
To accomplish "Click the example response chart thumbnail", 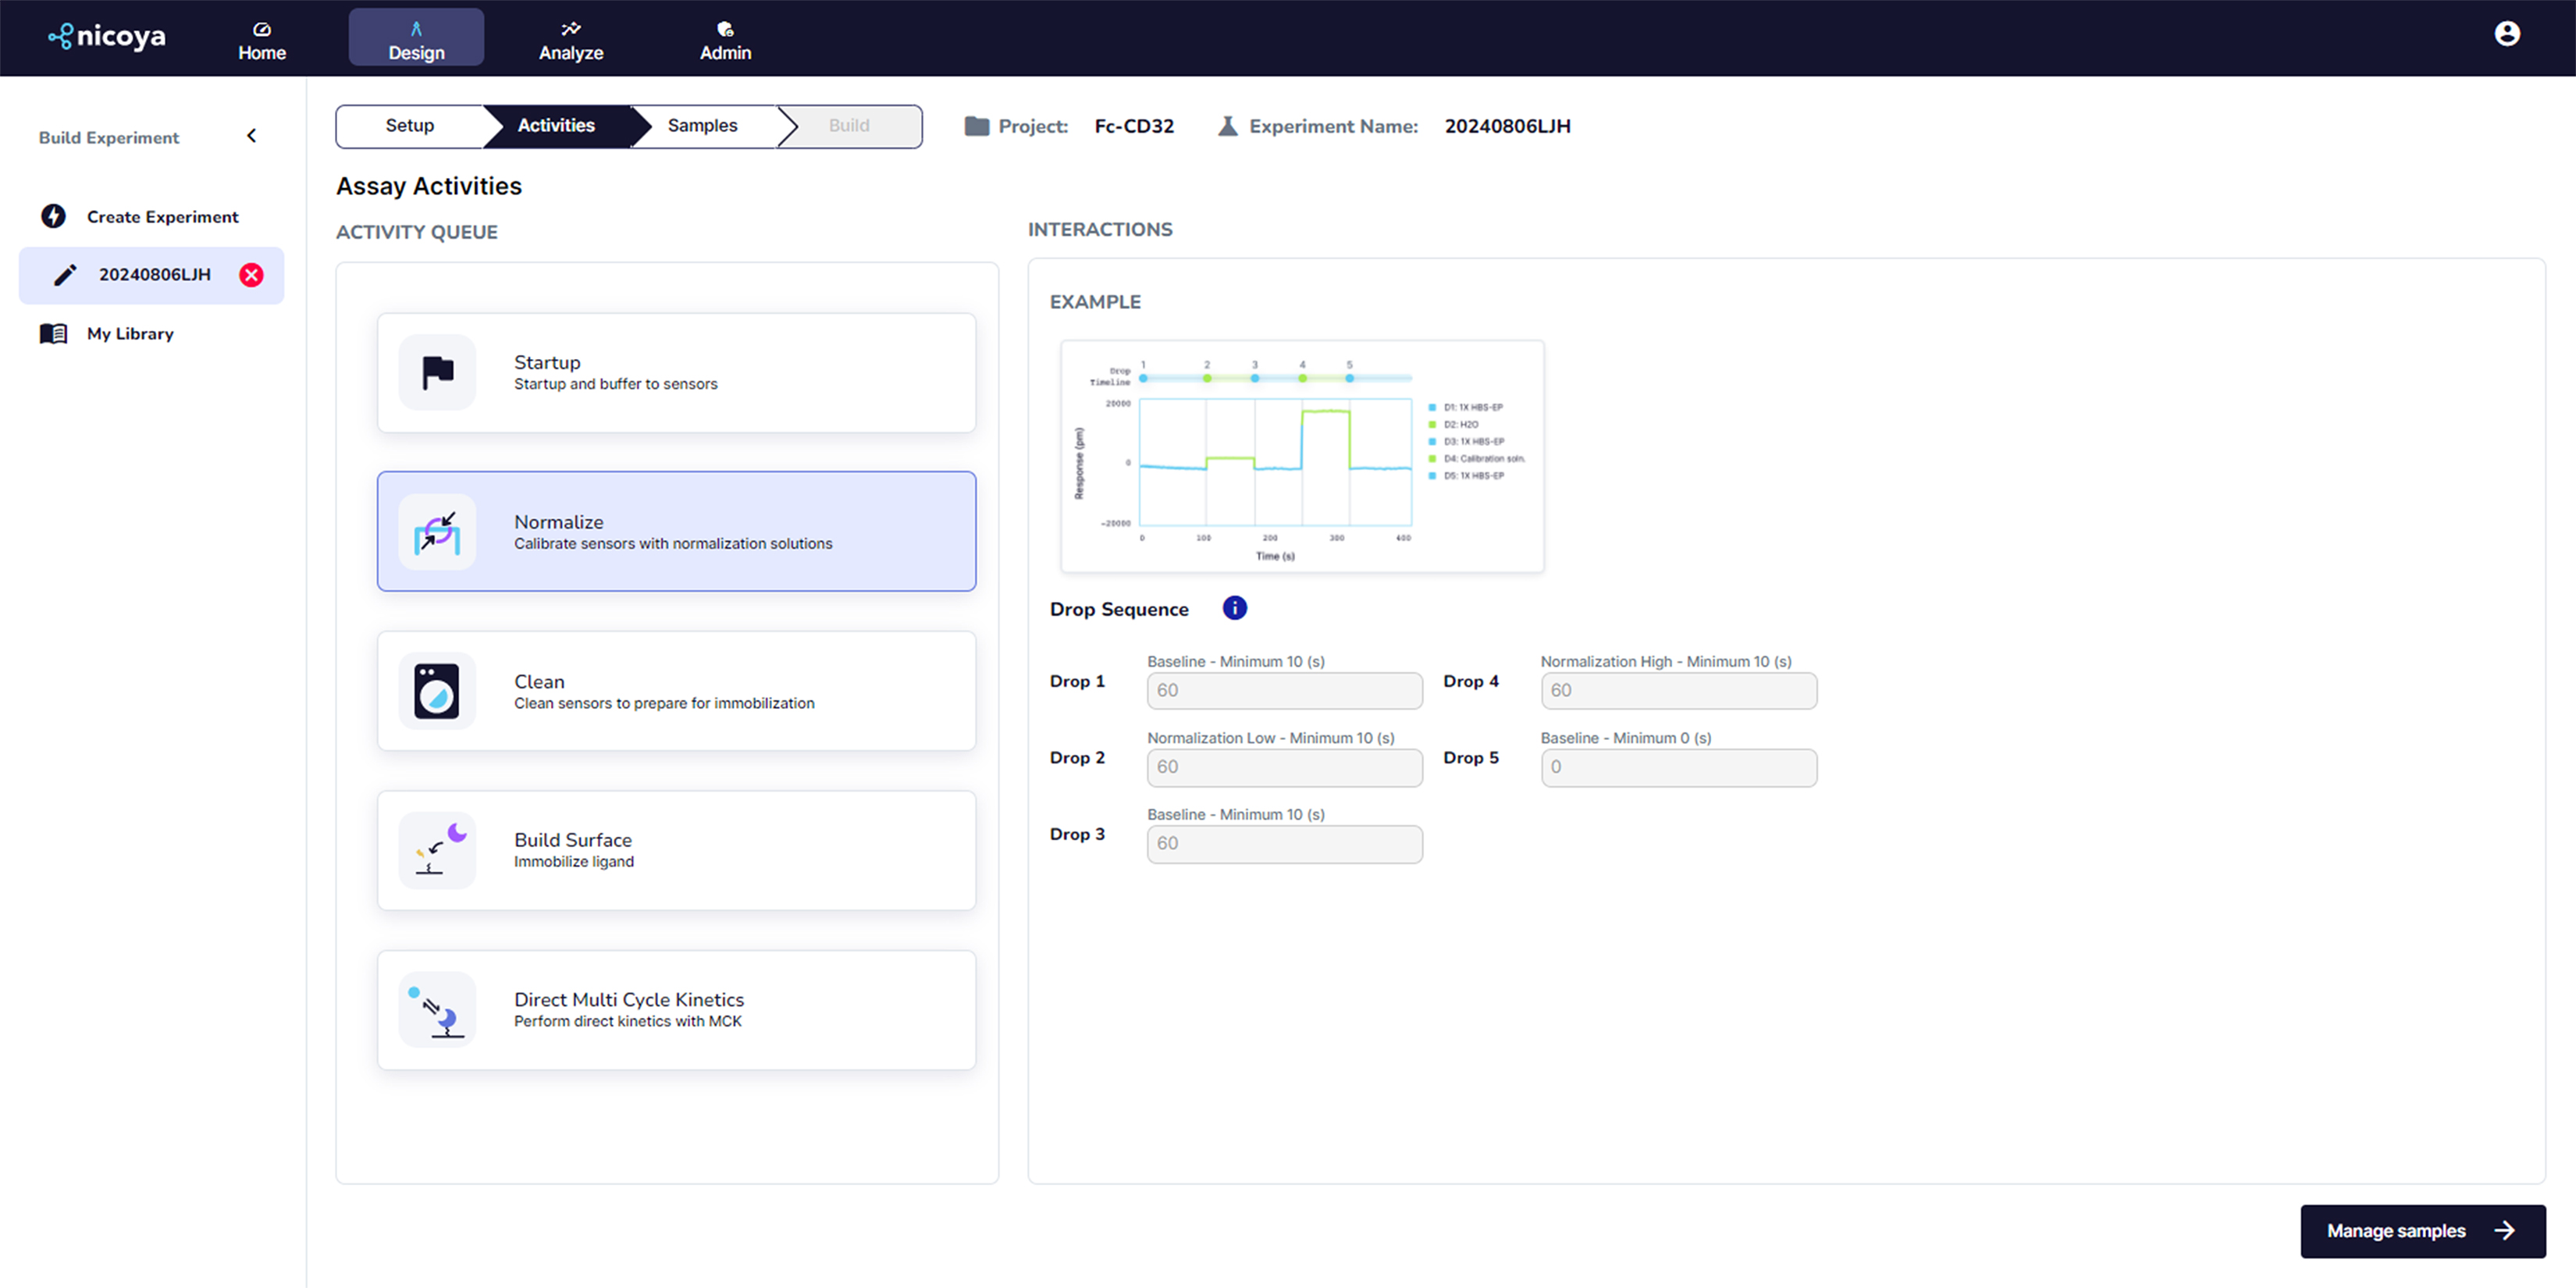I will click(1301, 457).
